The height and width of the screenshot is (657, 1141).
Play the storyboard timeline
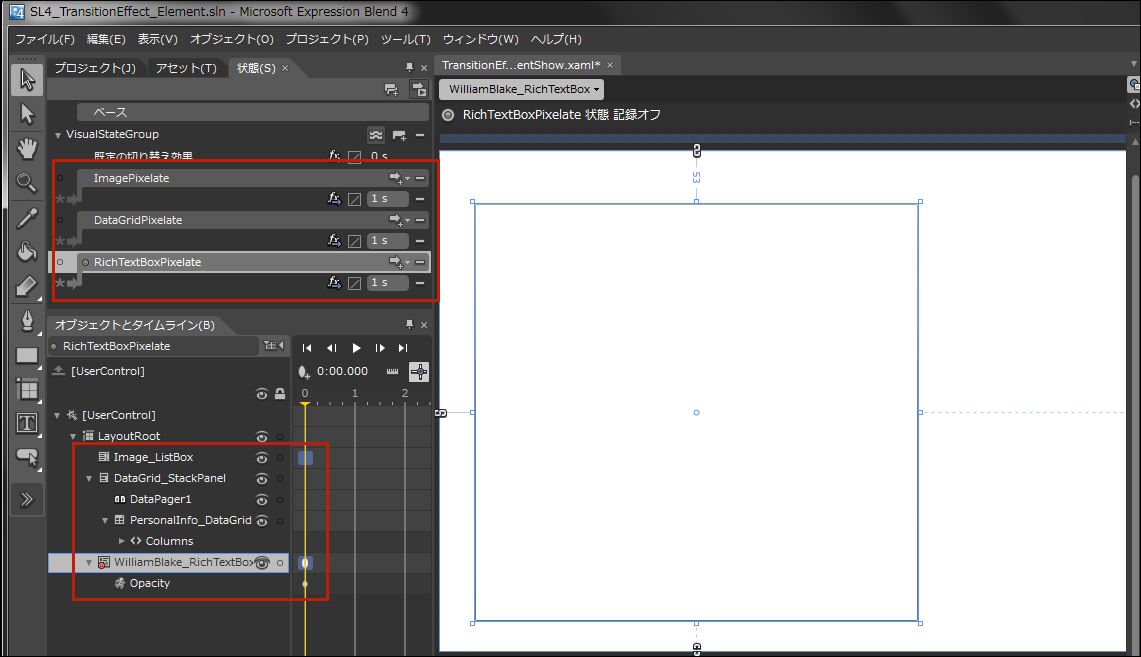coord(356,348)
